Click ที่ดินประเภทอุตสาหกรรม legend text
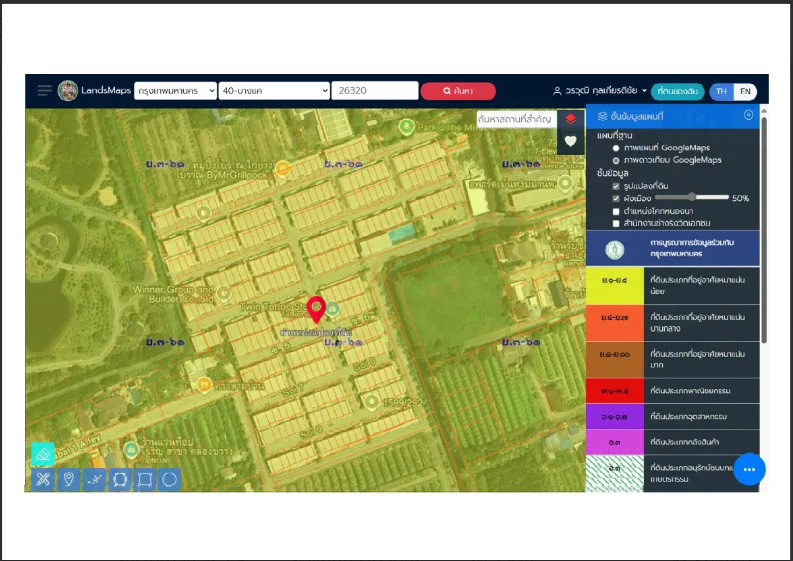 689,416
